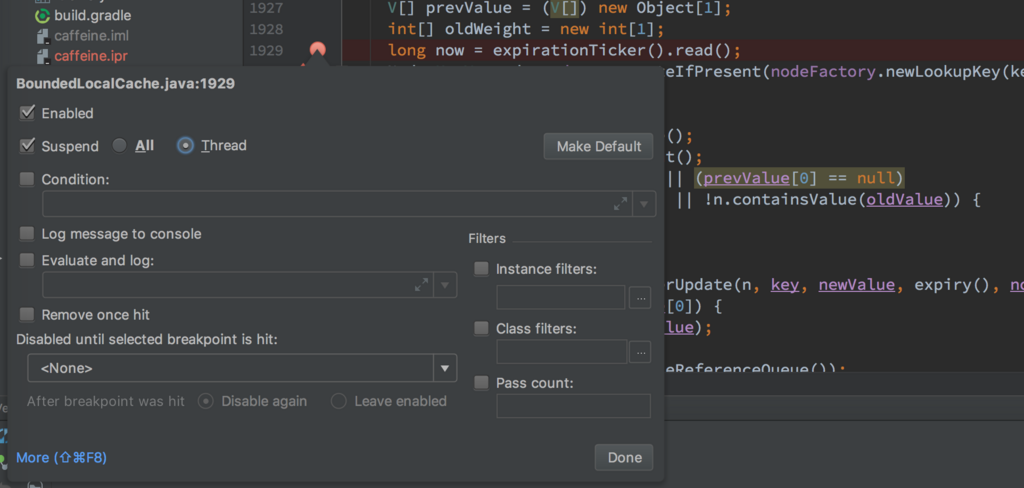This screenshot has height=488, width=1024.
Task: Select build.gradle in project tree
Action: point(92,15)
